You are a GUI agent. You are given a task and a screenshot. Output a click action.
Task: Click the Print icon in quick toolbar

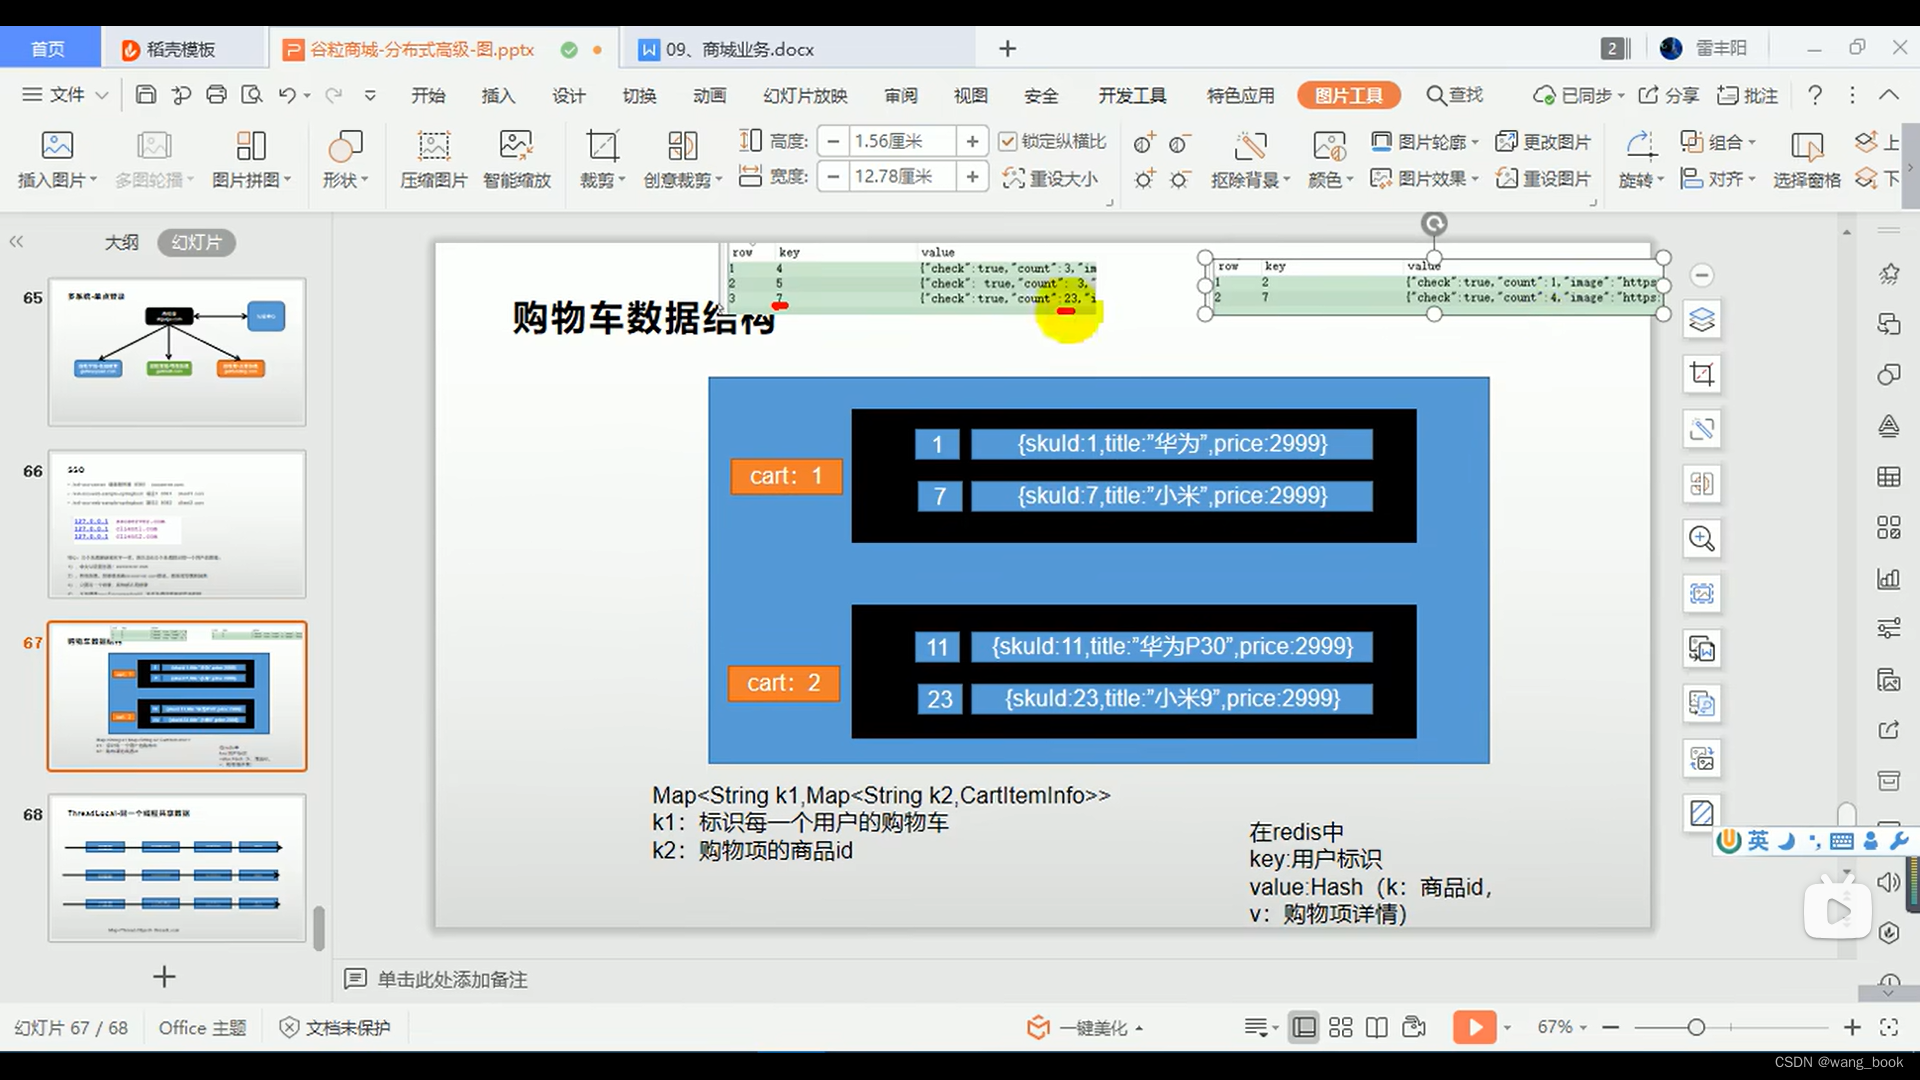[x=216, y=95]
